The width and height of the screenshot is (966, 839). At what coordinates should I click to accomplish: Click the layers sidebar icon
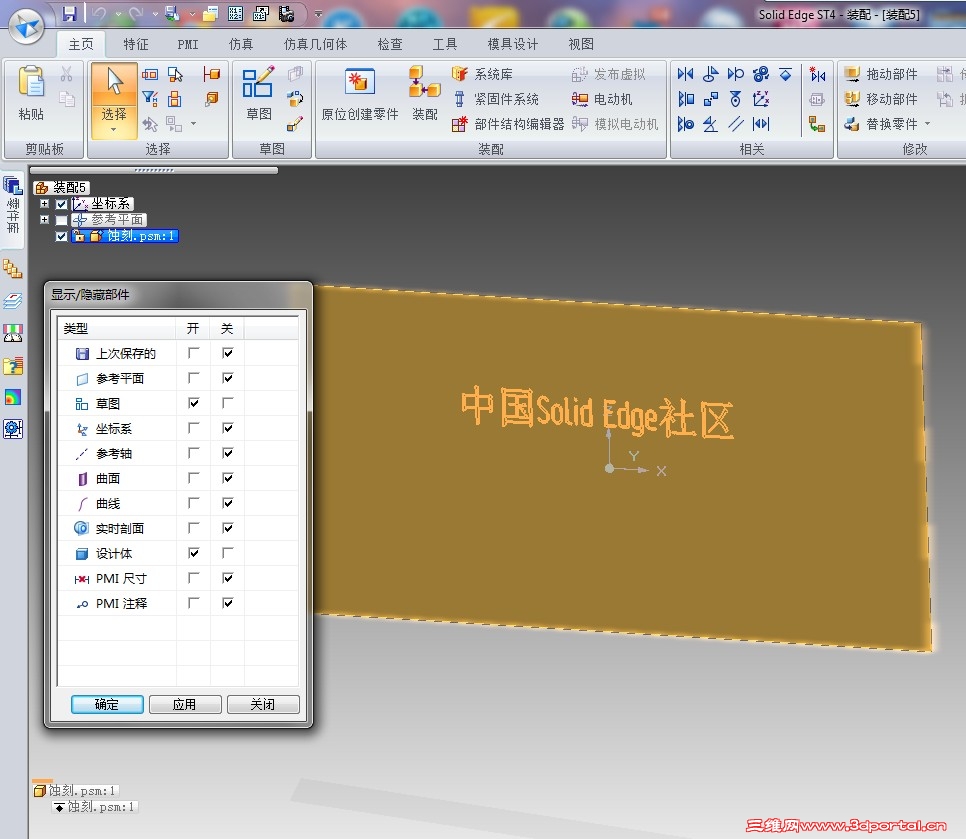(12, 301)
